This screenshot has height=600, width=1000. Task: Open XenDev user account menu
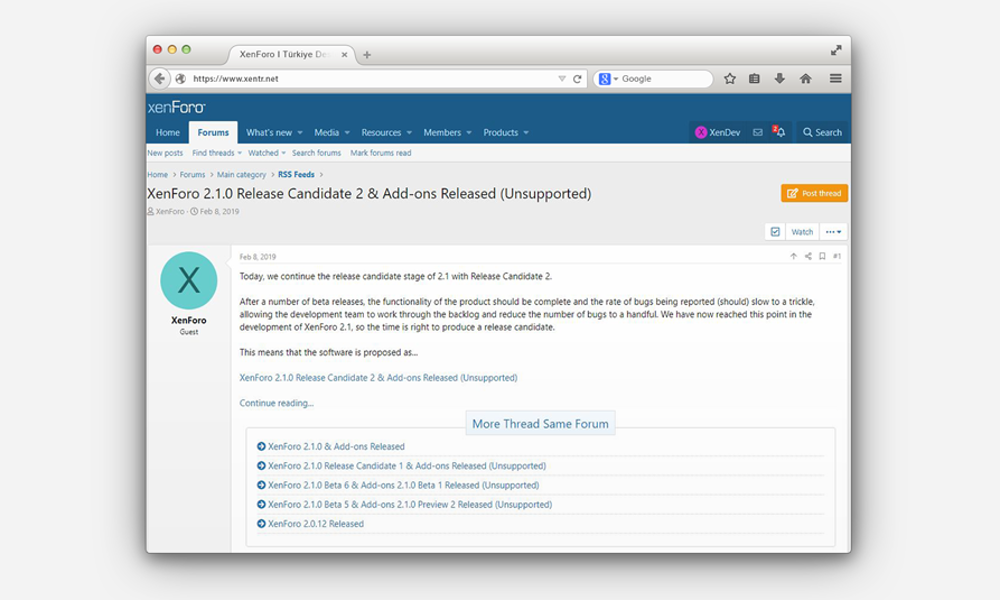tap(717, 133)
